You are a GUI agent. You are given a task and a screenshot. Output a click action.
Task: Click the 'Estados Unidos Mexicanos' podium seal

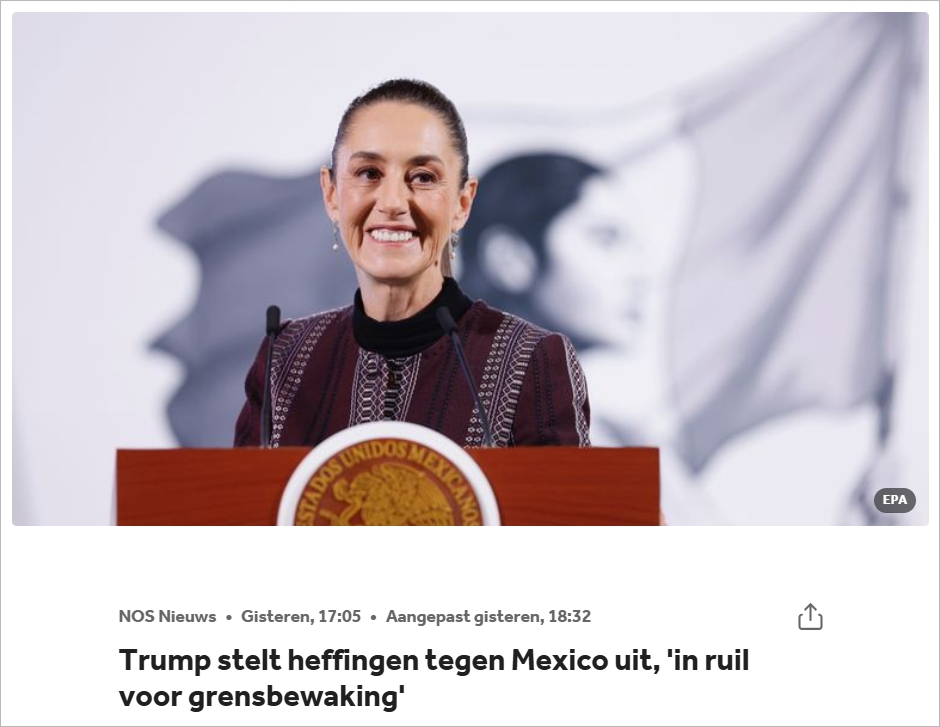[x=388, y=476]
